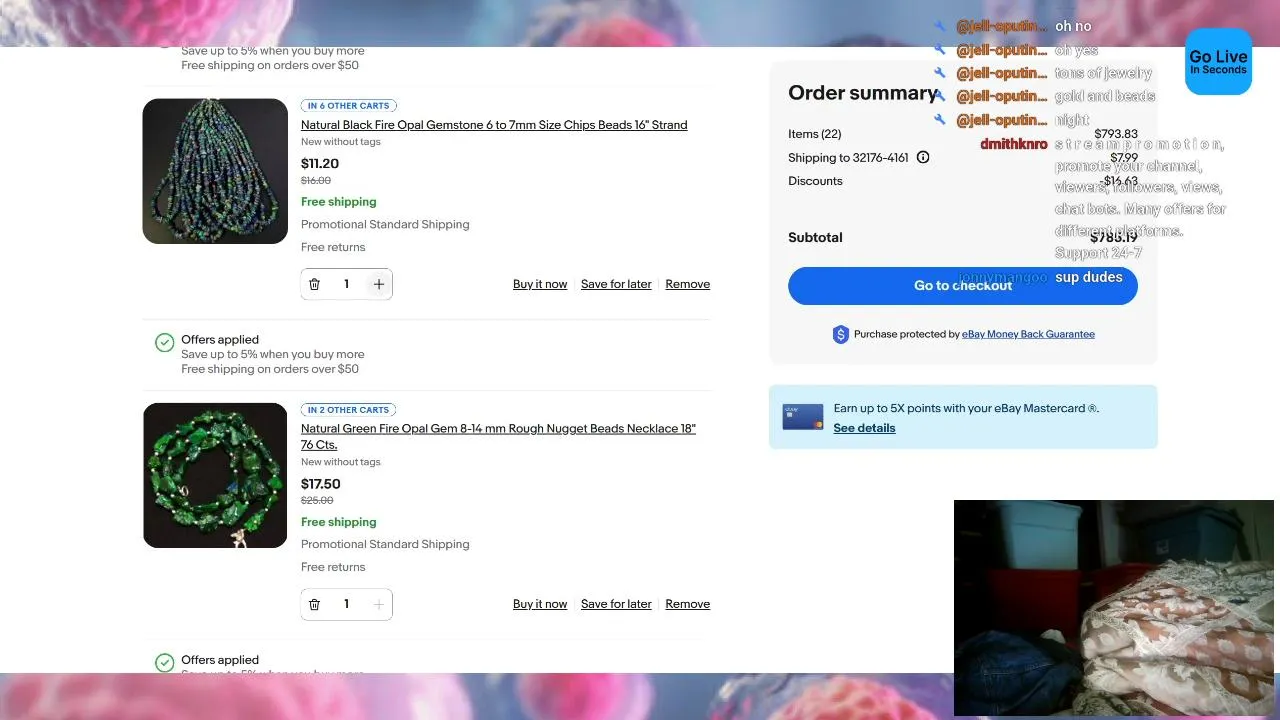This screenshot has width=1280, height=720.
Task: Click quantity field of Black Fire Opal item
Action: pyautogui.click(x=346, y=284)
